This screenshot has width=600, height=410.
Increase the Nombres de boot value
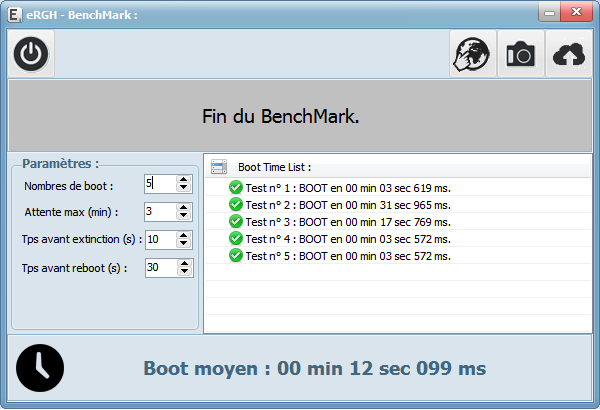[184, 180]
